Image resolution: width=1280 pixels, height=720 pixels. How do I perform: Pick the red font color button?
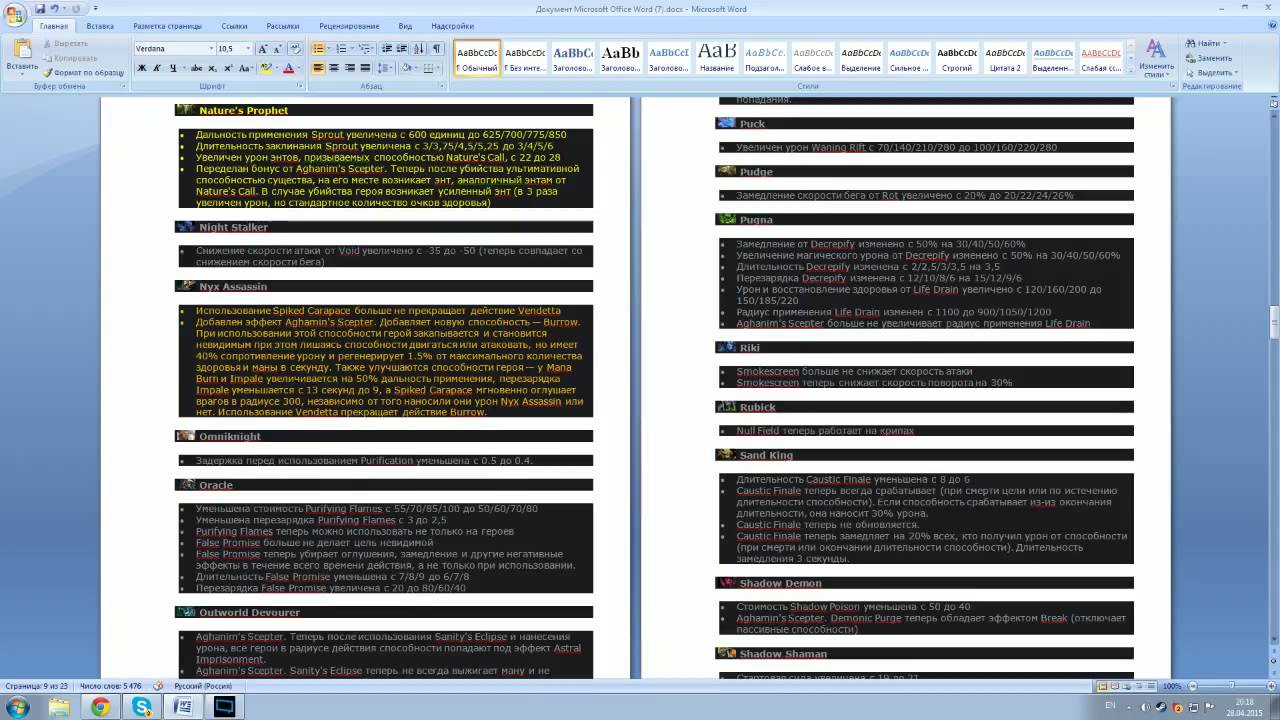(288, 68)
